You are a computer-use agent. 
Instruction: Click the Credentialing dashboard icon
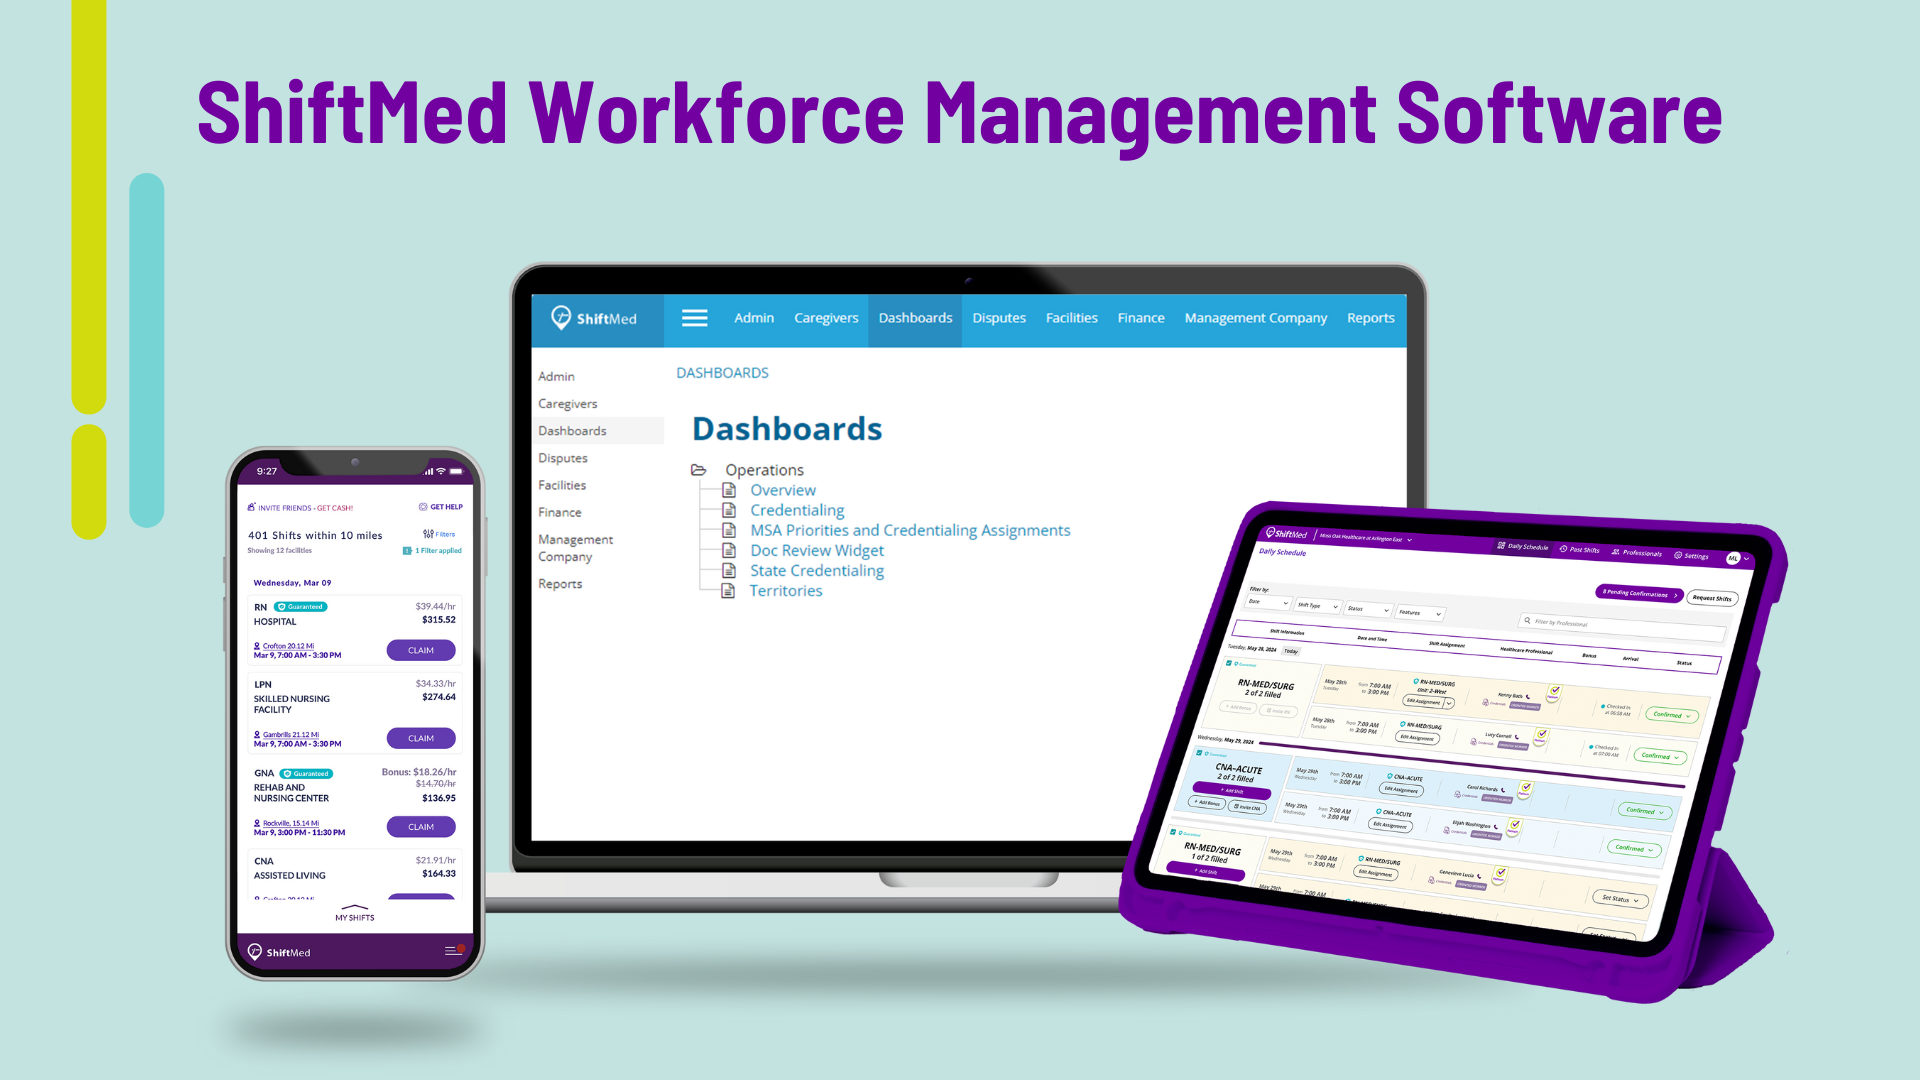(x=728, y=510)
